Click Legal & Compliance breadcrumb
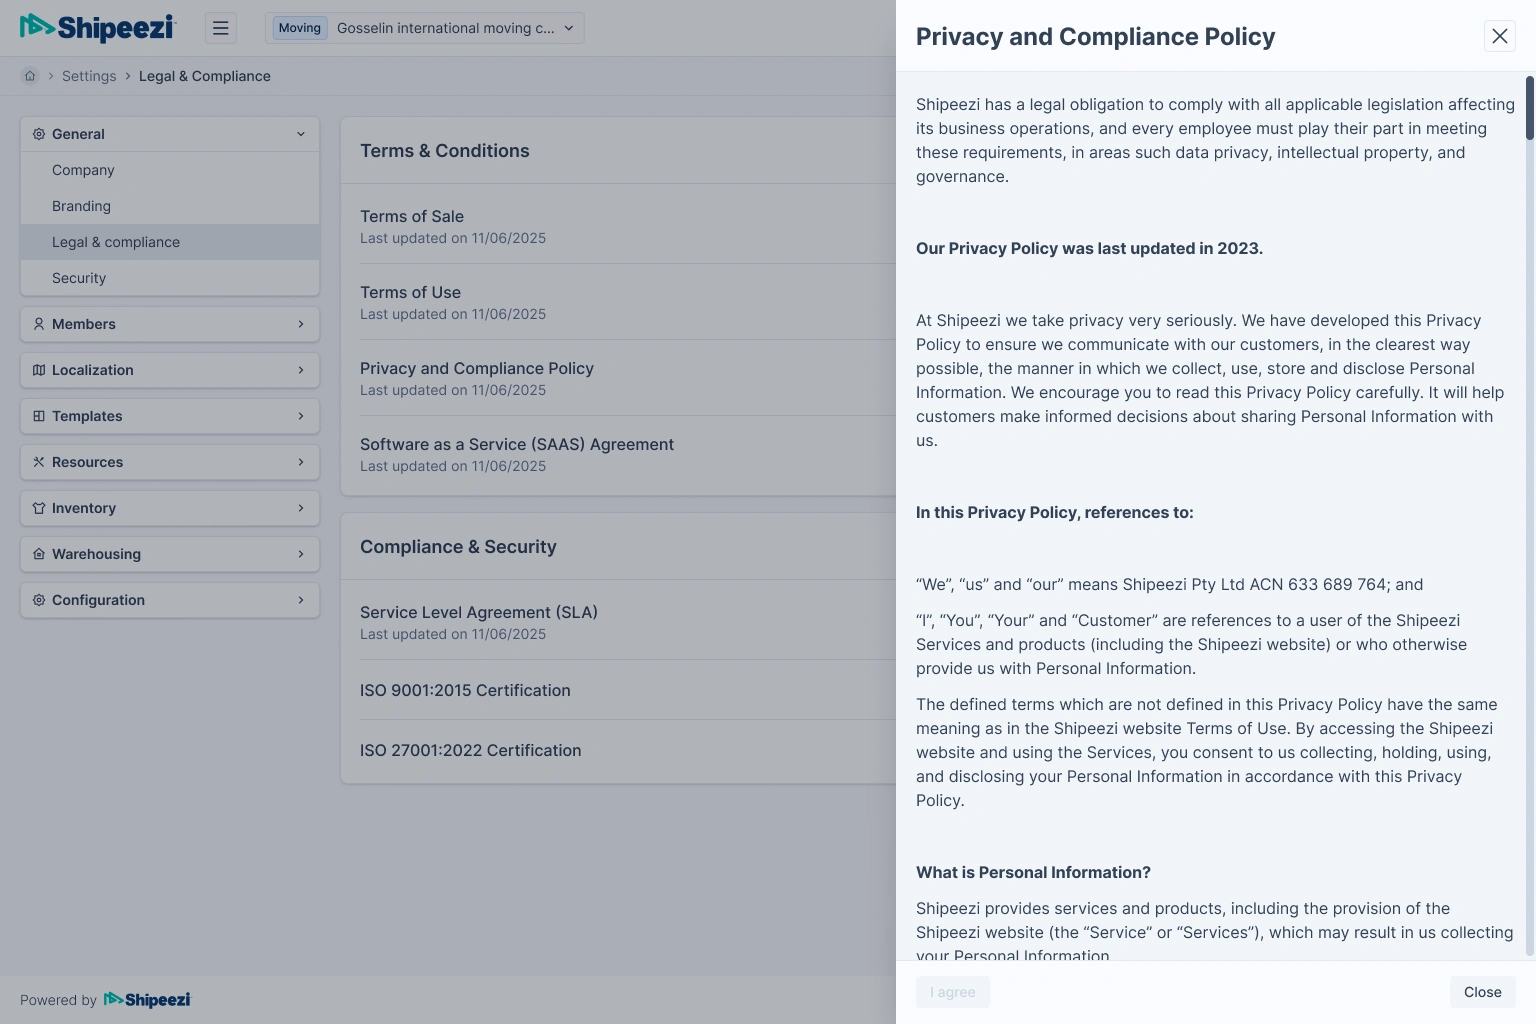1536x1024 pixels. [205, 76]
